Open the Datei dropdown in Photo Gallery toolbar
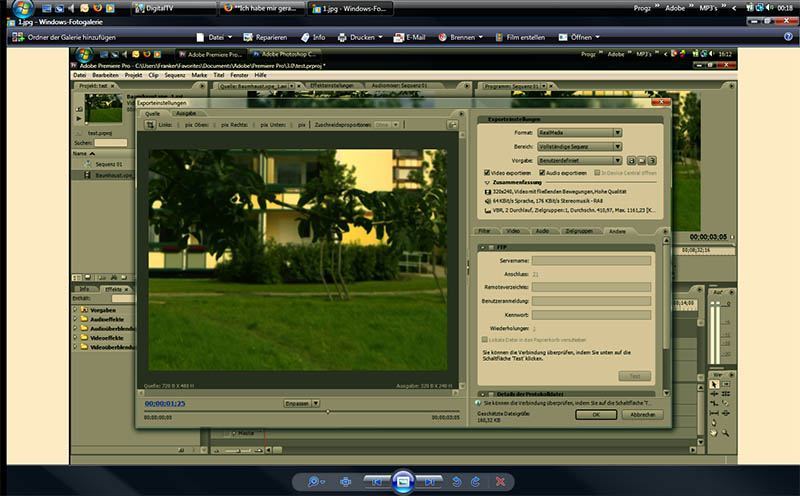The height and width of the screenshot is (496, 800). (215, 37)
